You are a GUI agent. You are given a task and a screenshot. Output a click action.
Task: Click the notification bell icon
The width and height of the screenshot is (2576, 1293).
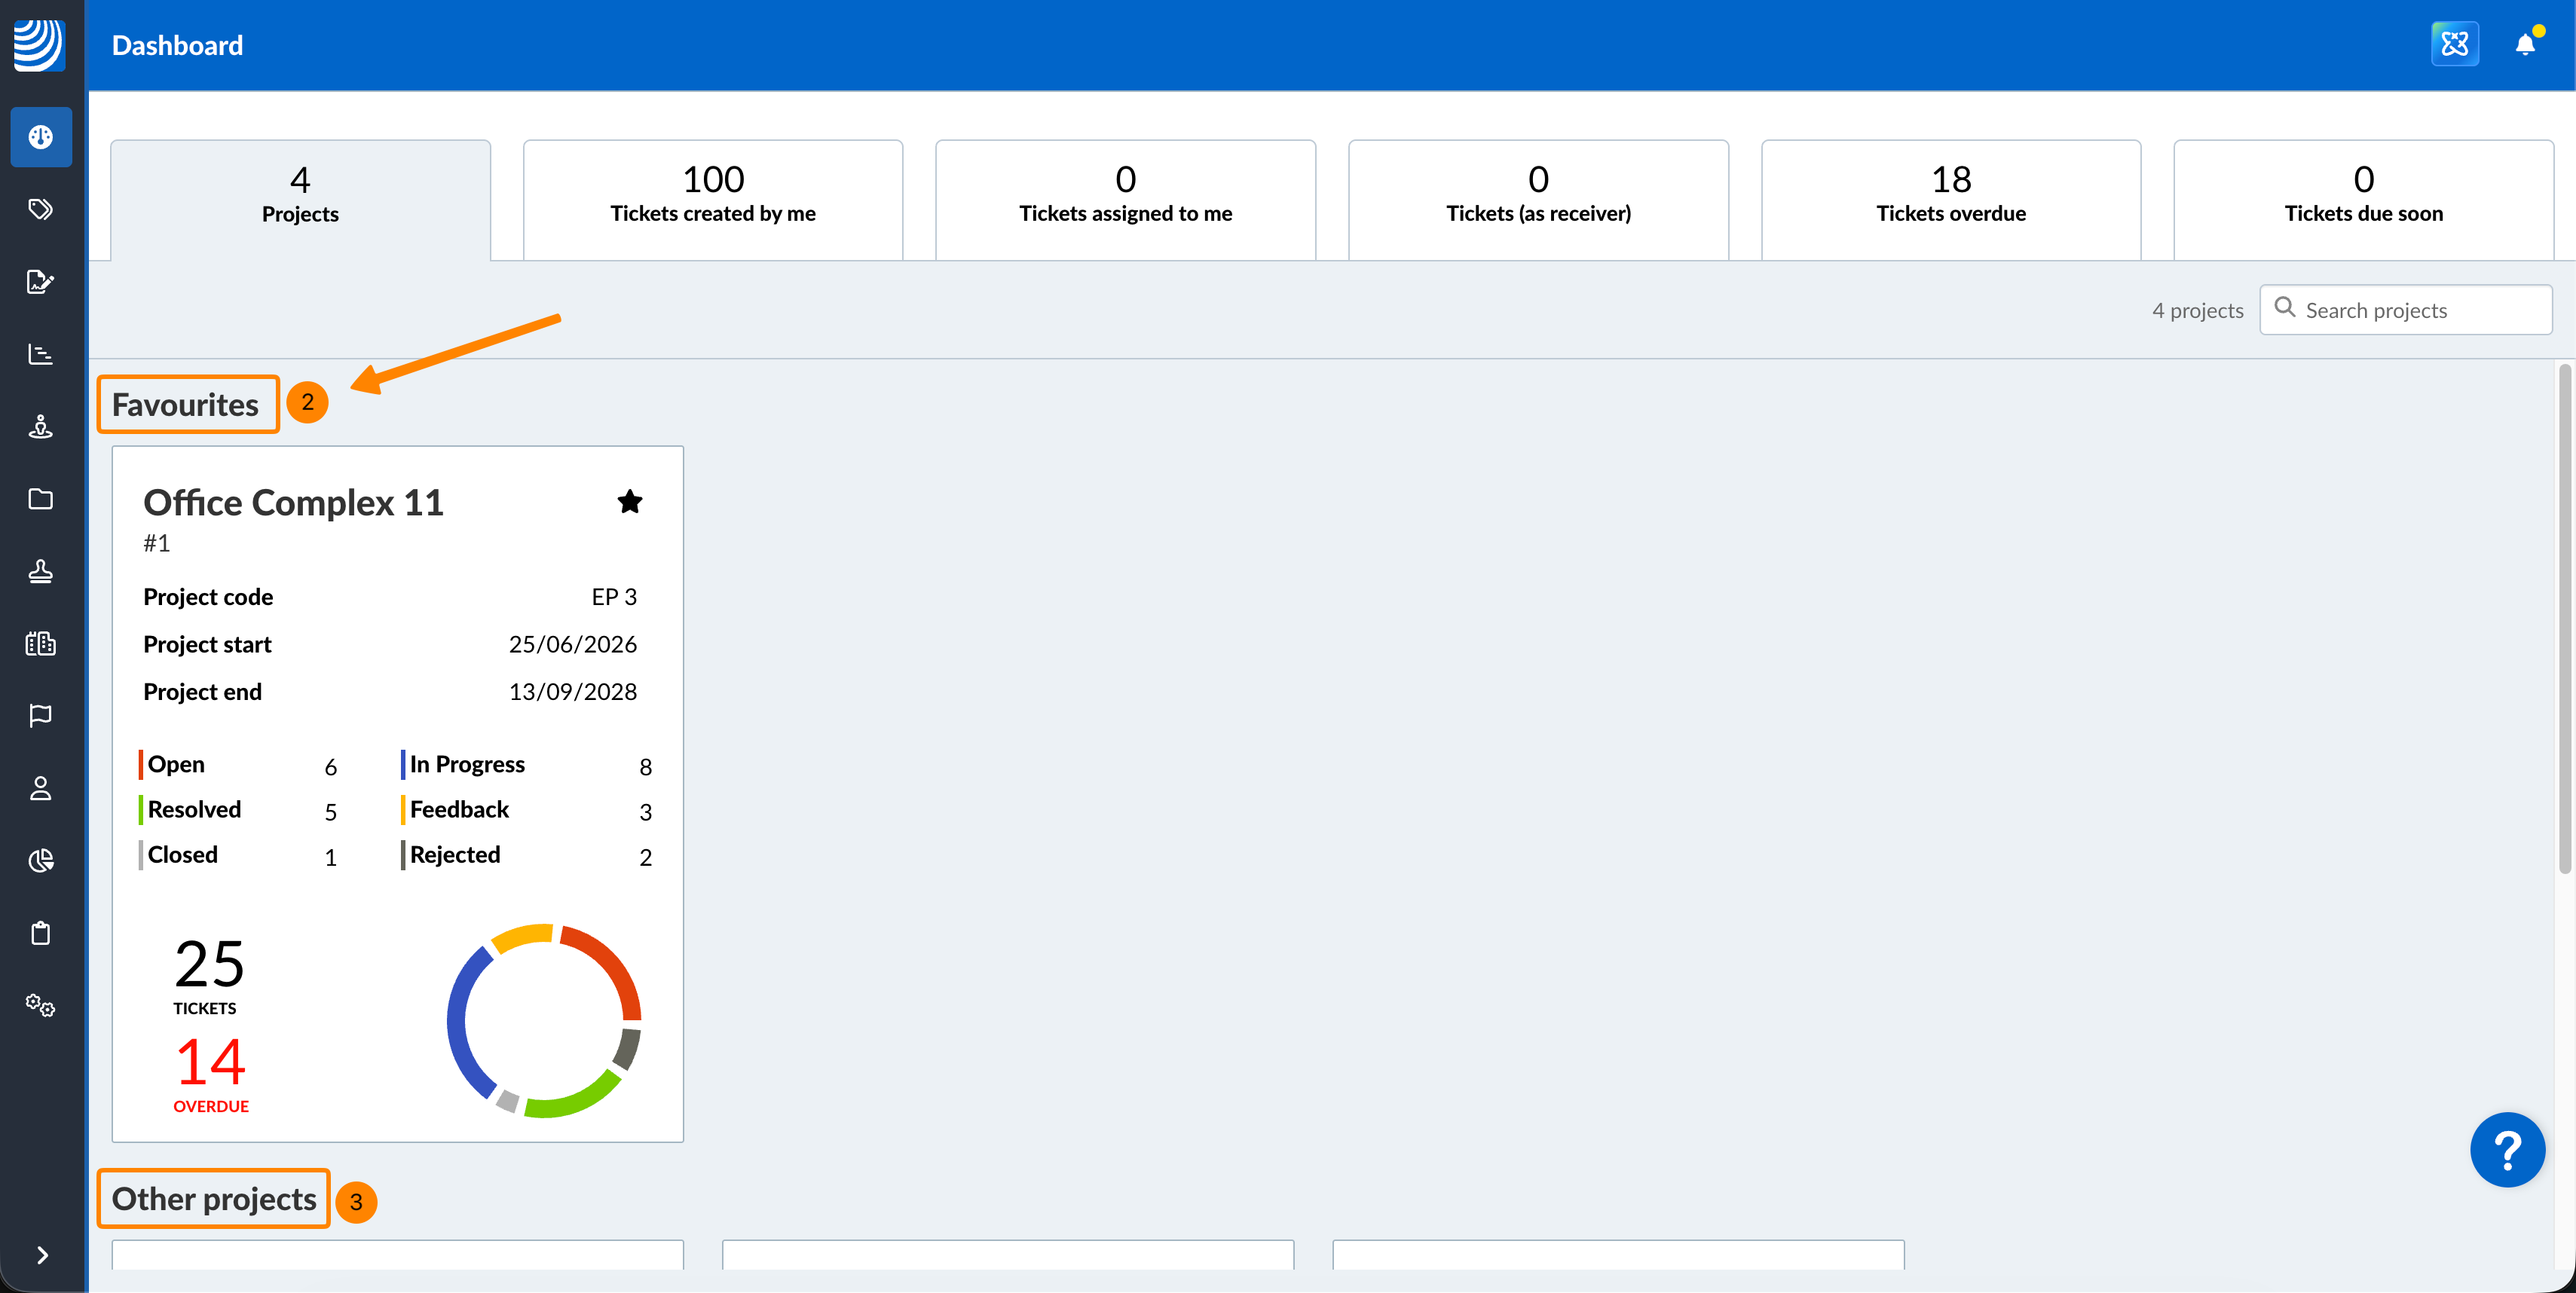(x=2524, y=45)
